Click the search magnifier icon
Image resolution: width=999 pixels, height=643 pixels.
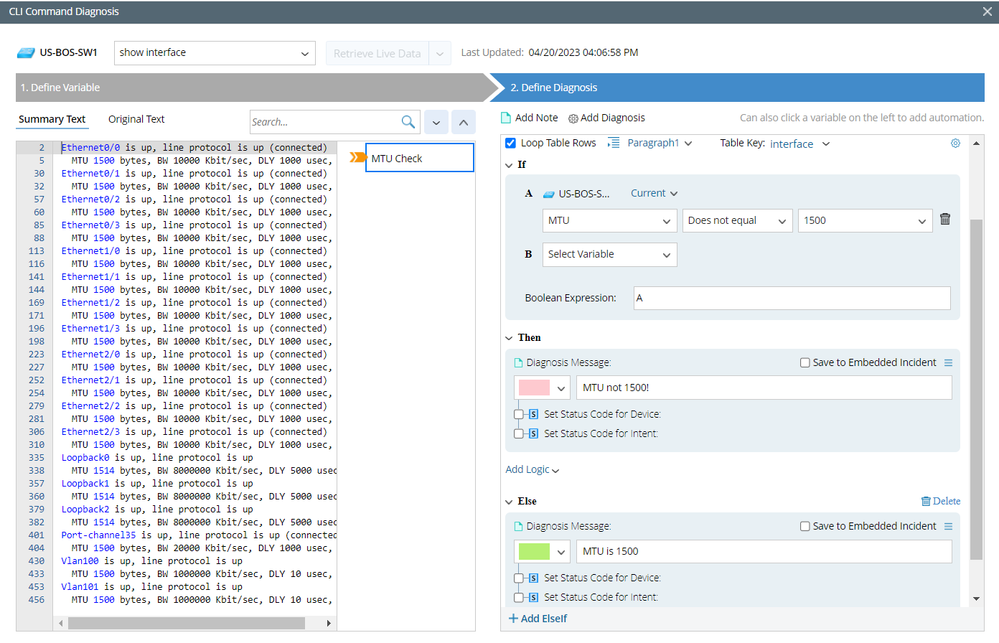(x=408, y=122)
